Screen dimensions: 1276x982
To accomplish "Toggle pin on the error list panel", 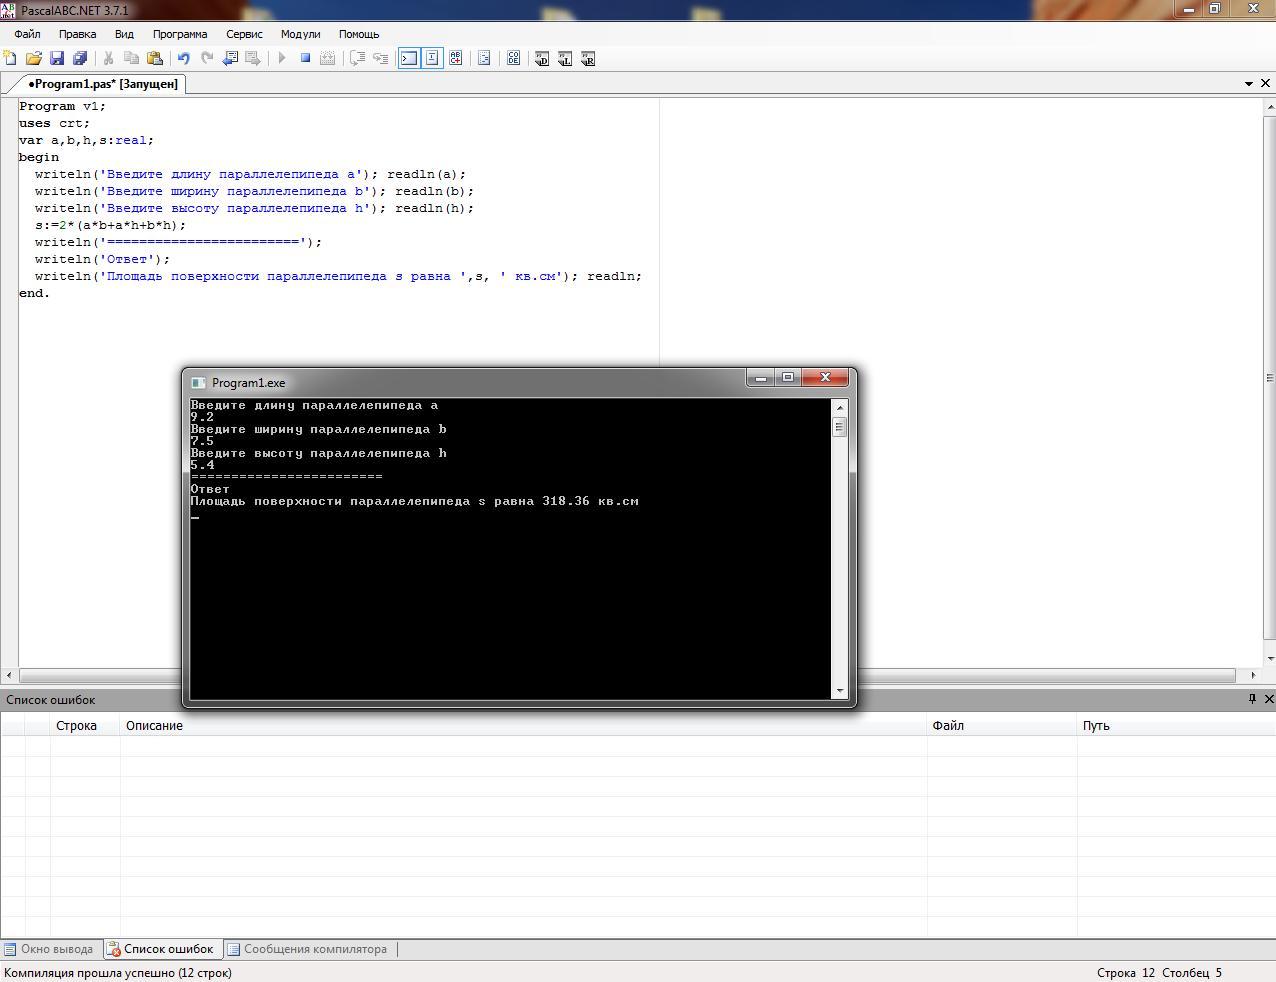I will [x=1252, y=699].
